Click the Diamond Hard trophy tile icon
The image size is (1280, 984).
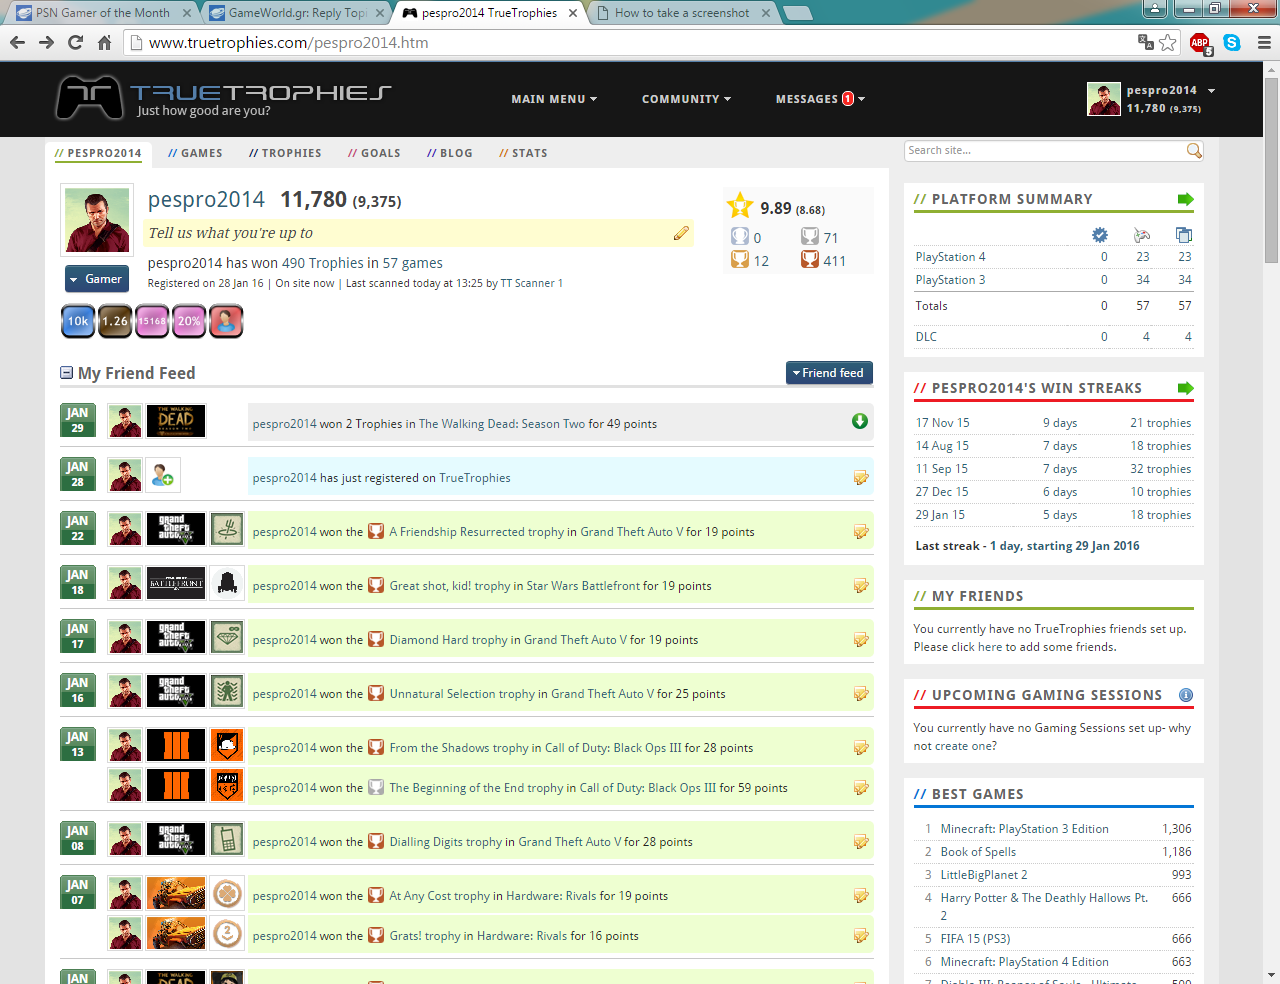point(227,637)
